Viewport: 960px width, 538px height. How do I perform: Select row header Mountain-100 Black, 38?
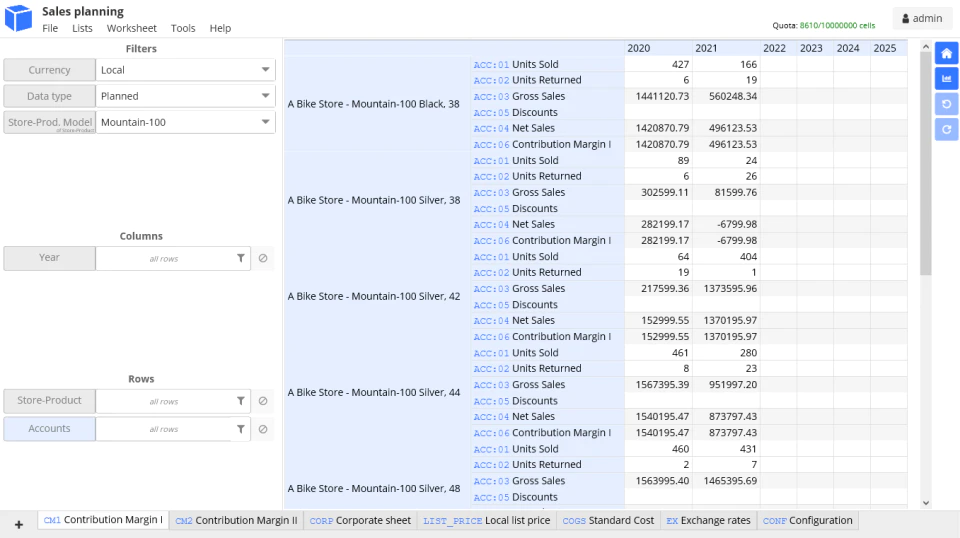click(x=377, y=104)
